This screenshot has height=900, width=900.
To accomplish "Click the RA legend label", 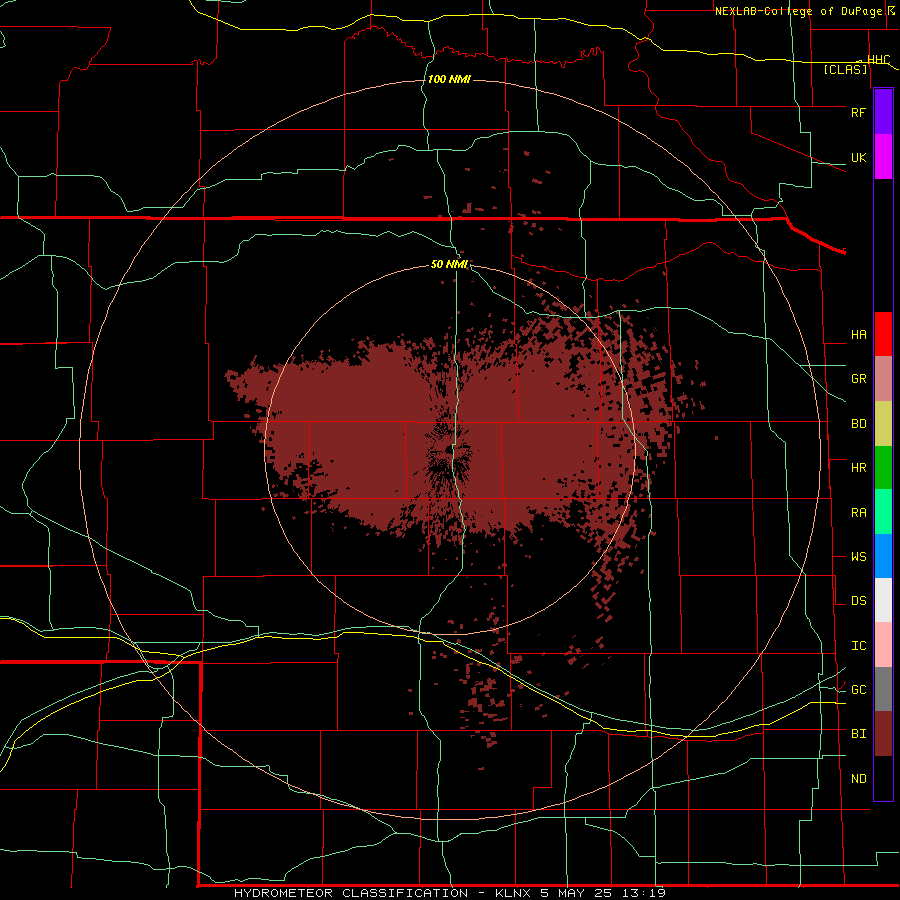I will click(x=858, y=512).
